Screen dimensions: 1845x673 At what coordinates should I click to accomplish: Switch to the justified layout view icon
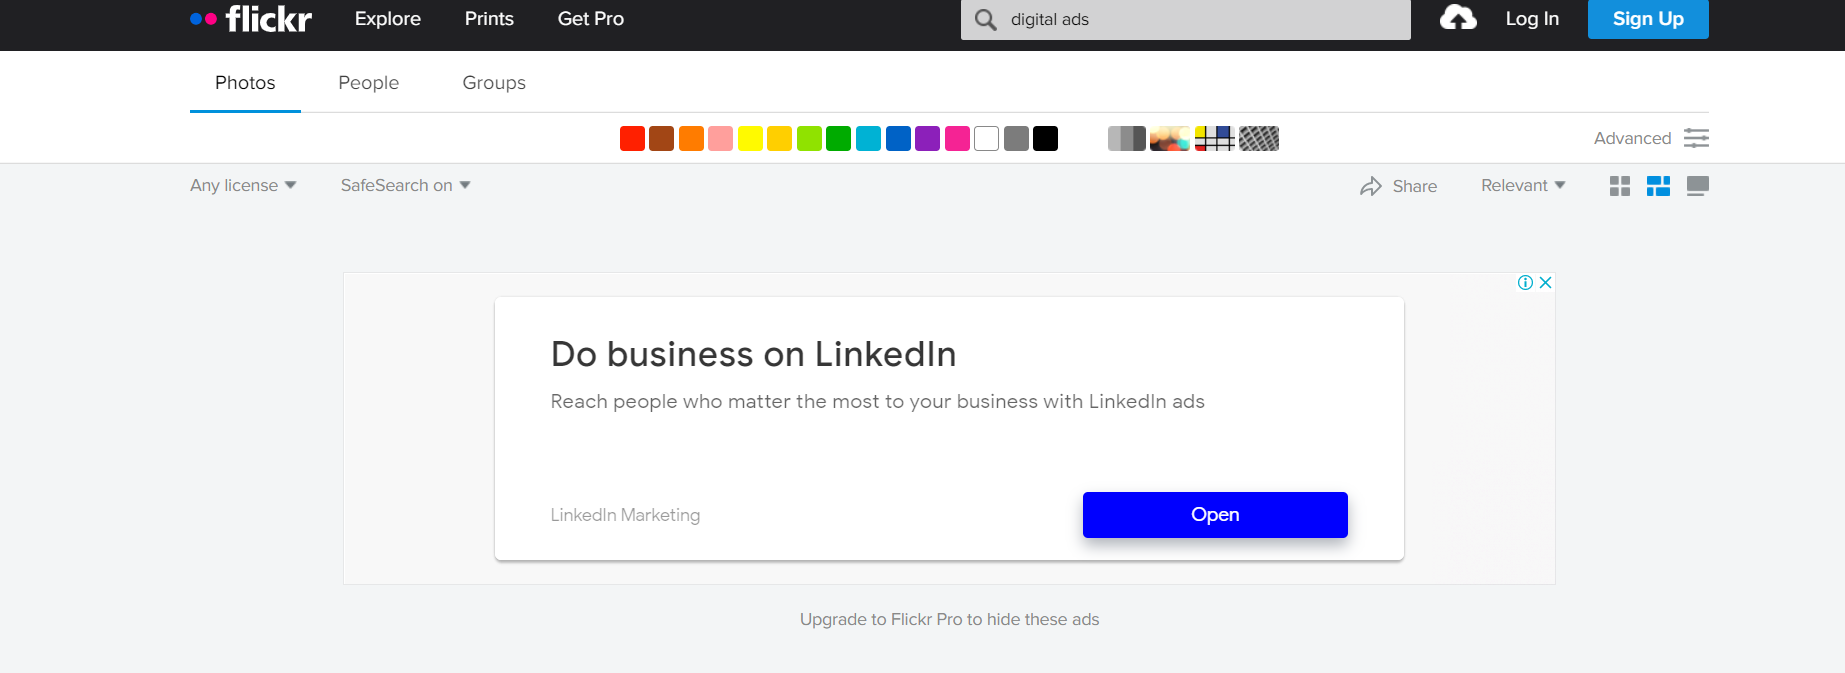coord(1659,186)
